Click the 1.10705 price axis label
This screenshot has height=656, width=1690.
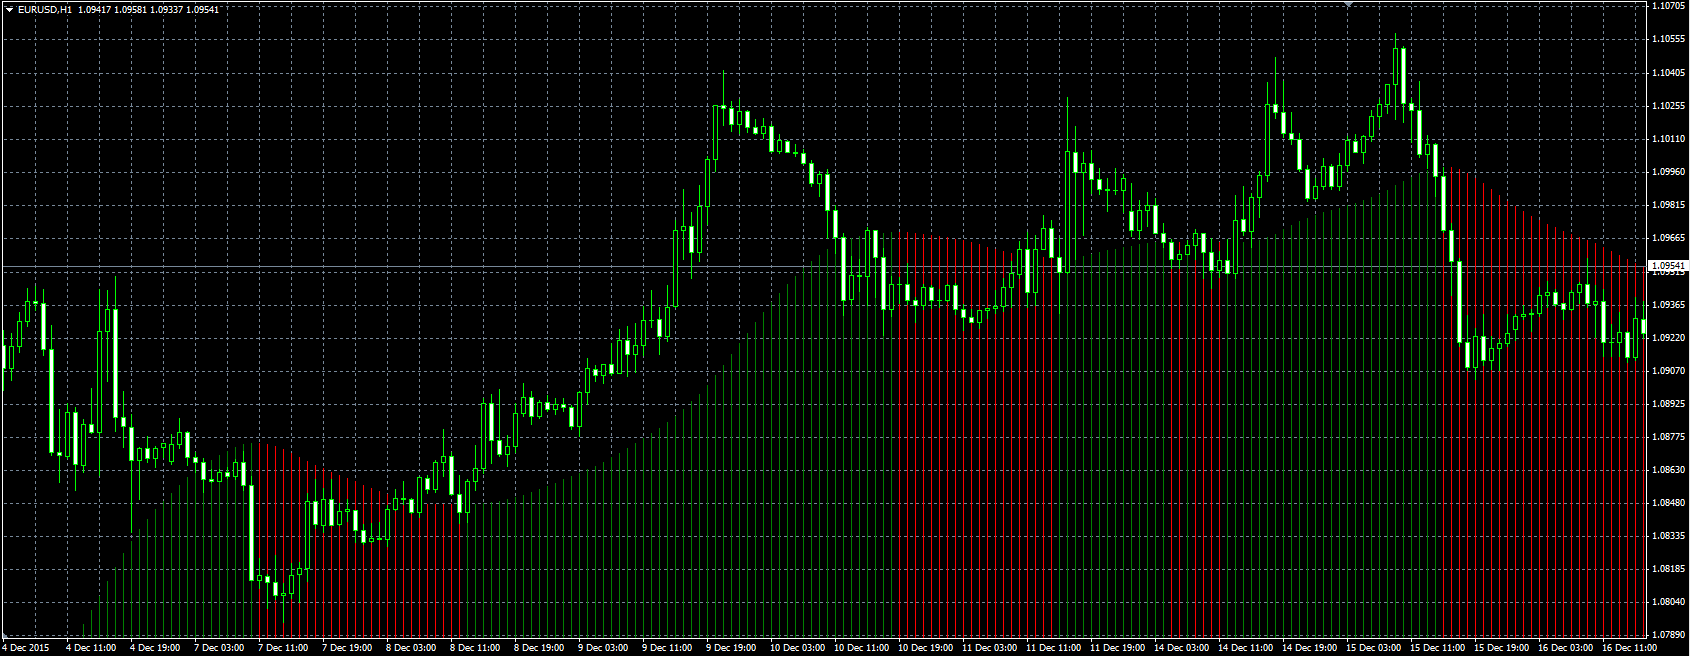[1667, 6]
